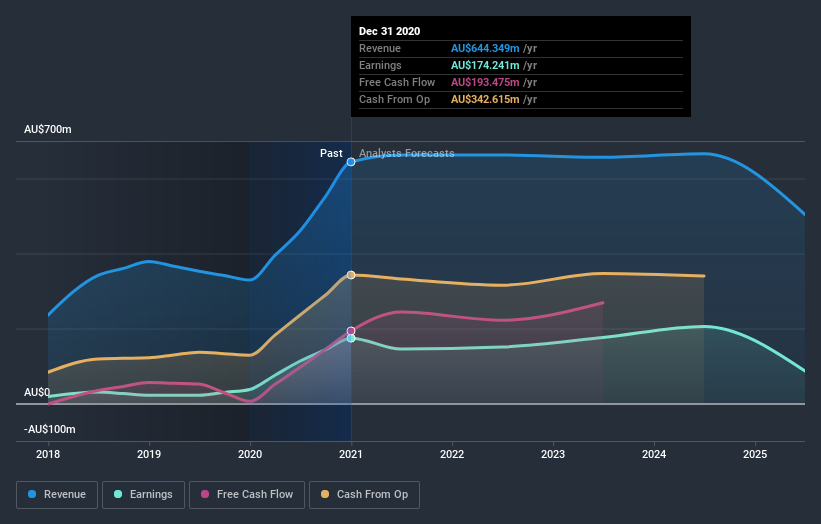Select the 2018 x-axis label
The height and width of the screenshot is (524, 821).
(x=48, y=454)
